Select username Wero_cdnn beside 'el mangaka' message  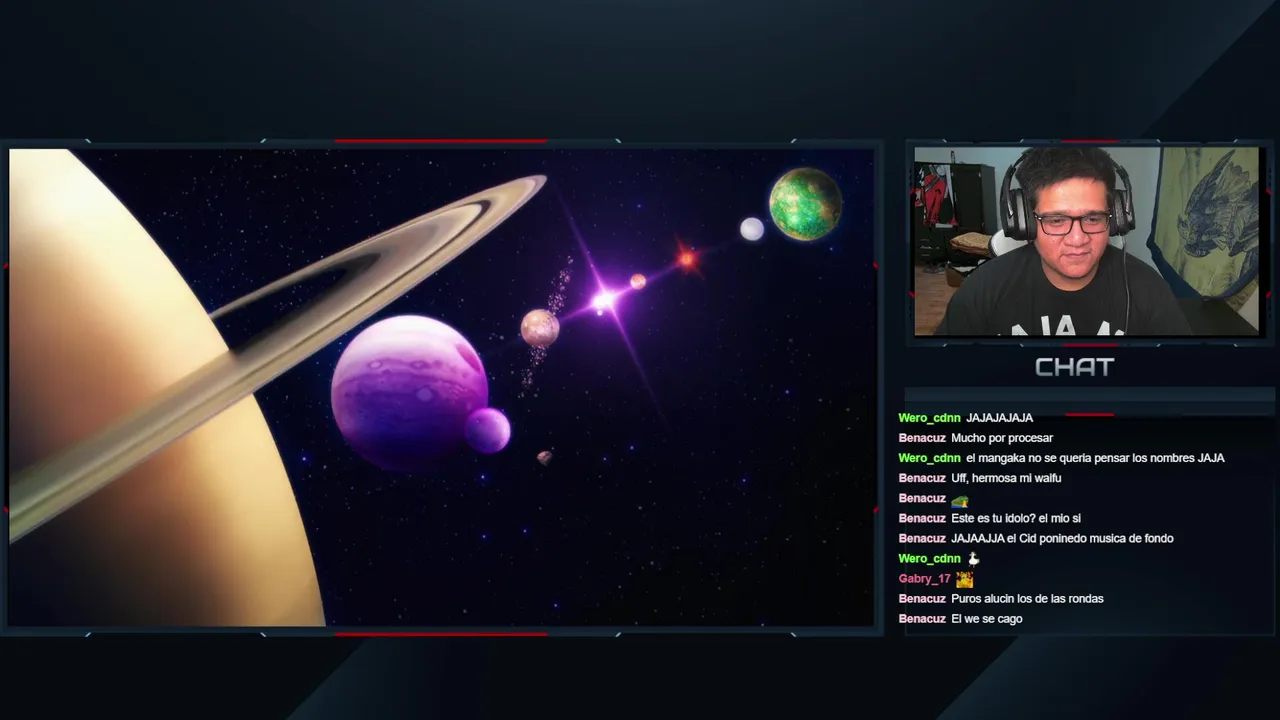click(x=929, y=458)
